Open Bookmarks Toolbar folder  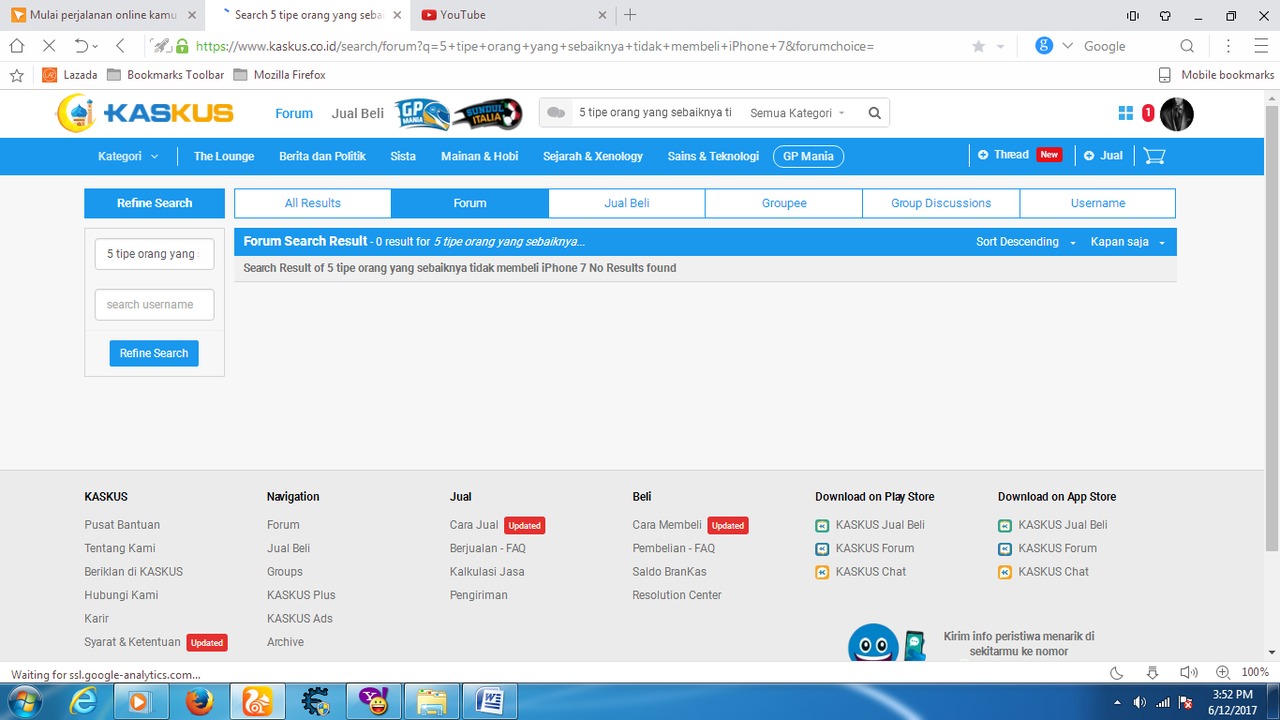click(x=165, y=75)
